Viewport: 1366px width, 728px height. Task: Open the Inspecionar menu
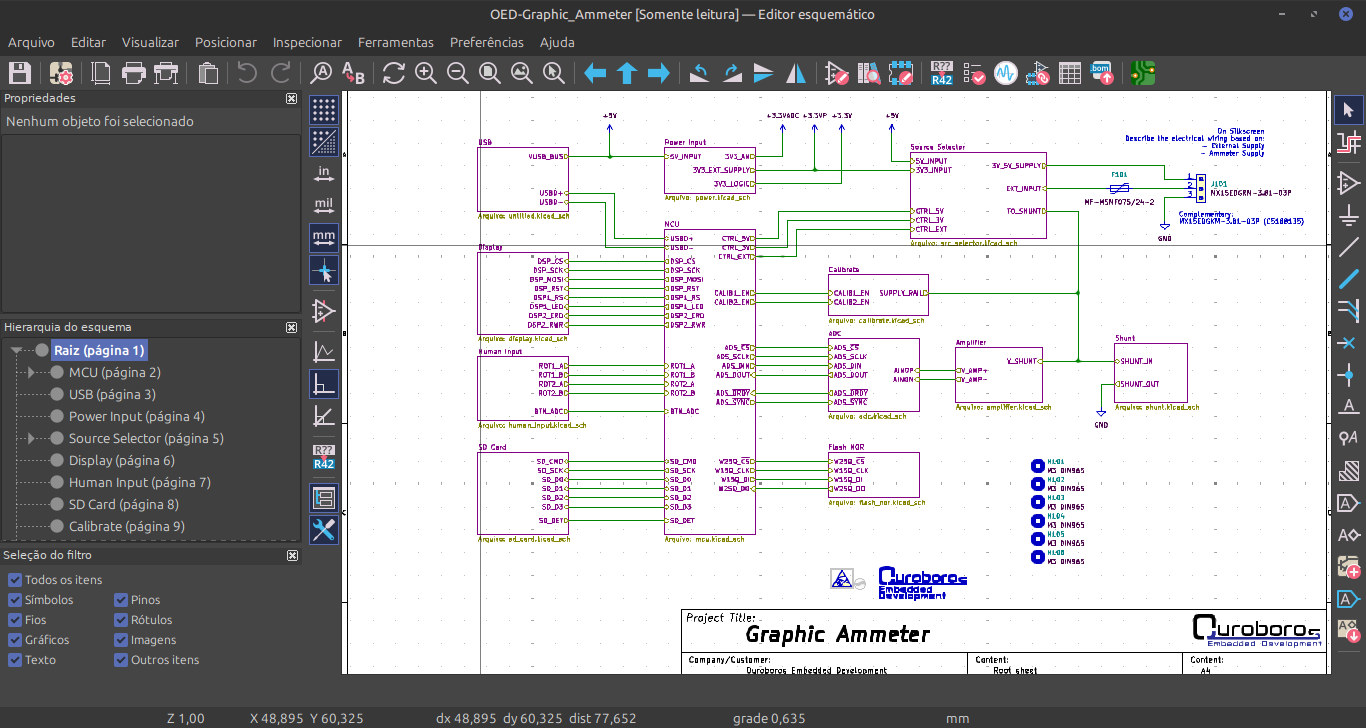pos(307,42)
